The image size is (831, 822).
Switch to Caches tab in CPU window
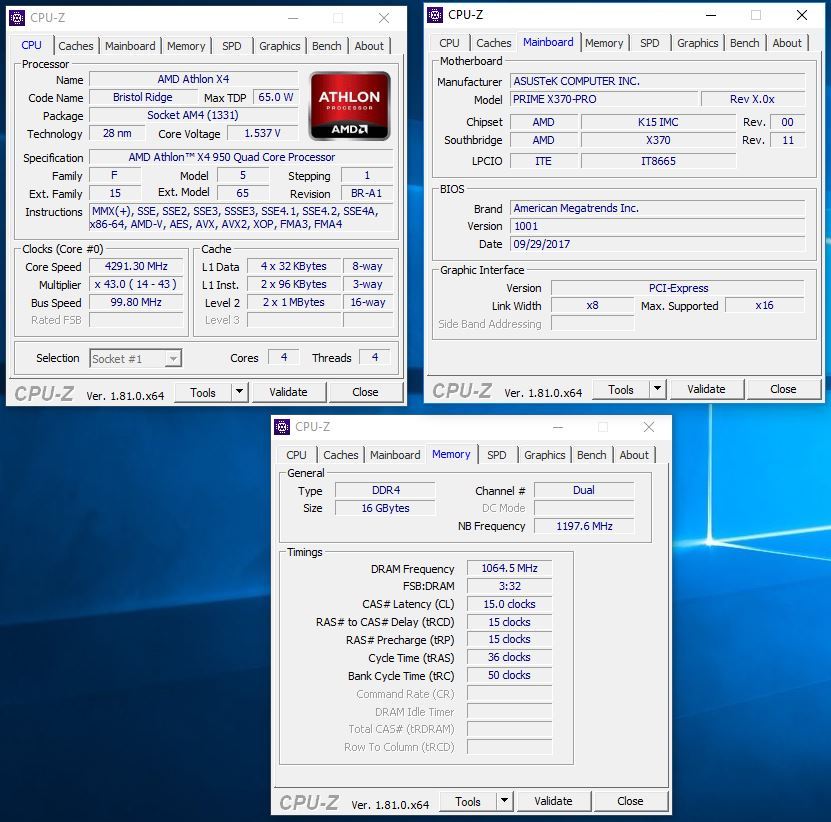pos(76,46)
